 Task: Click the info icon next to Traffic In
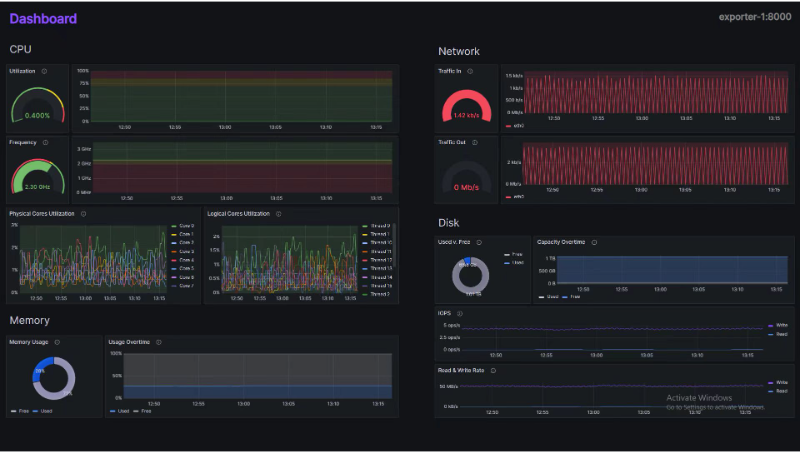coord(470,71)
